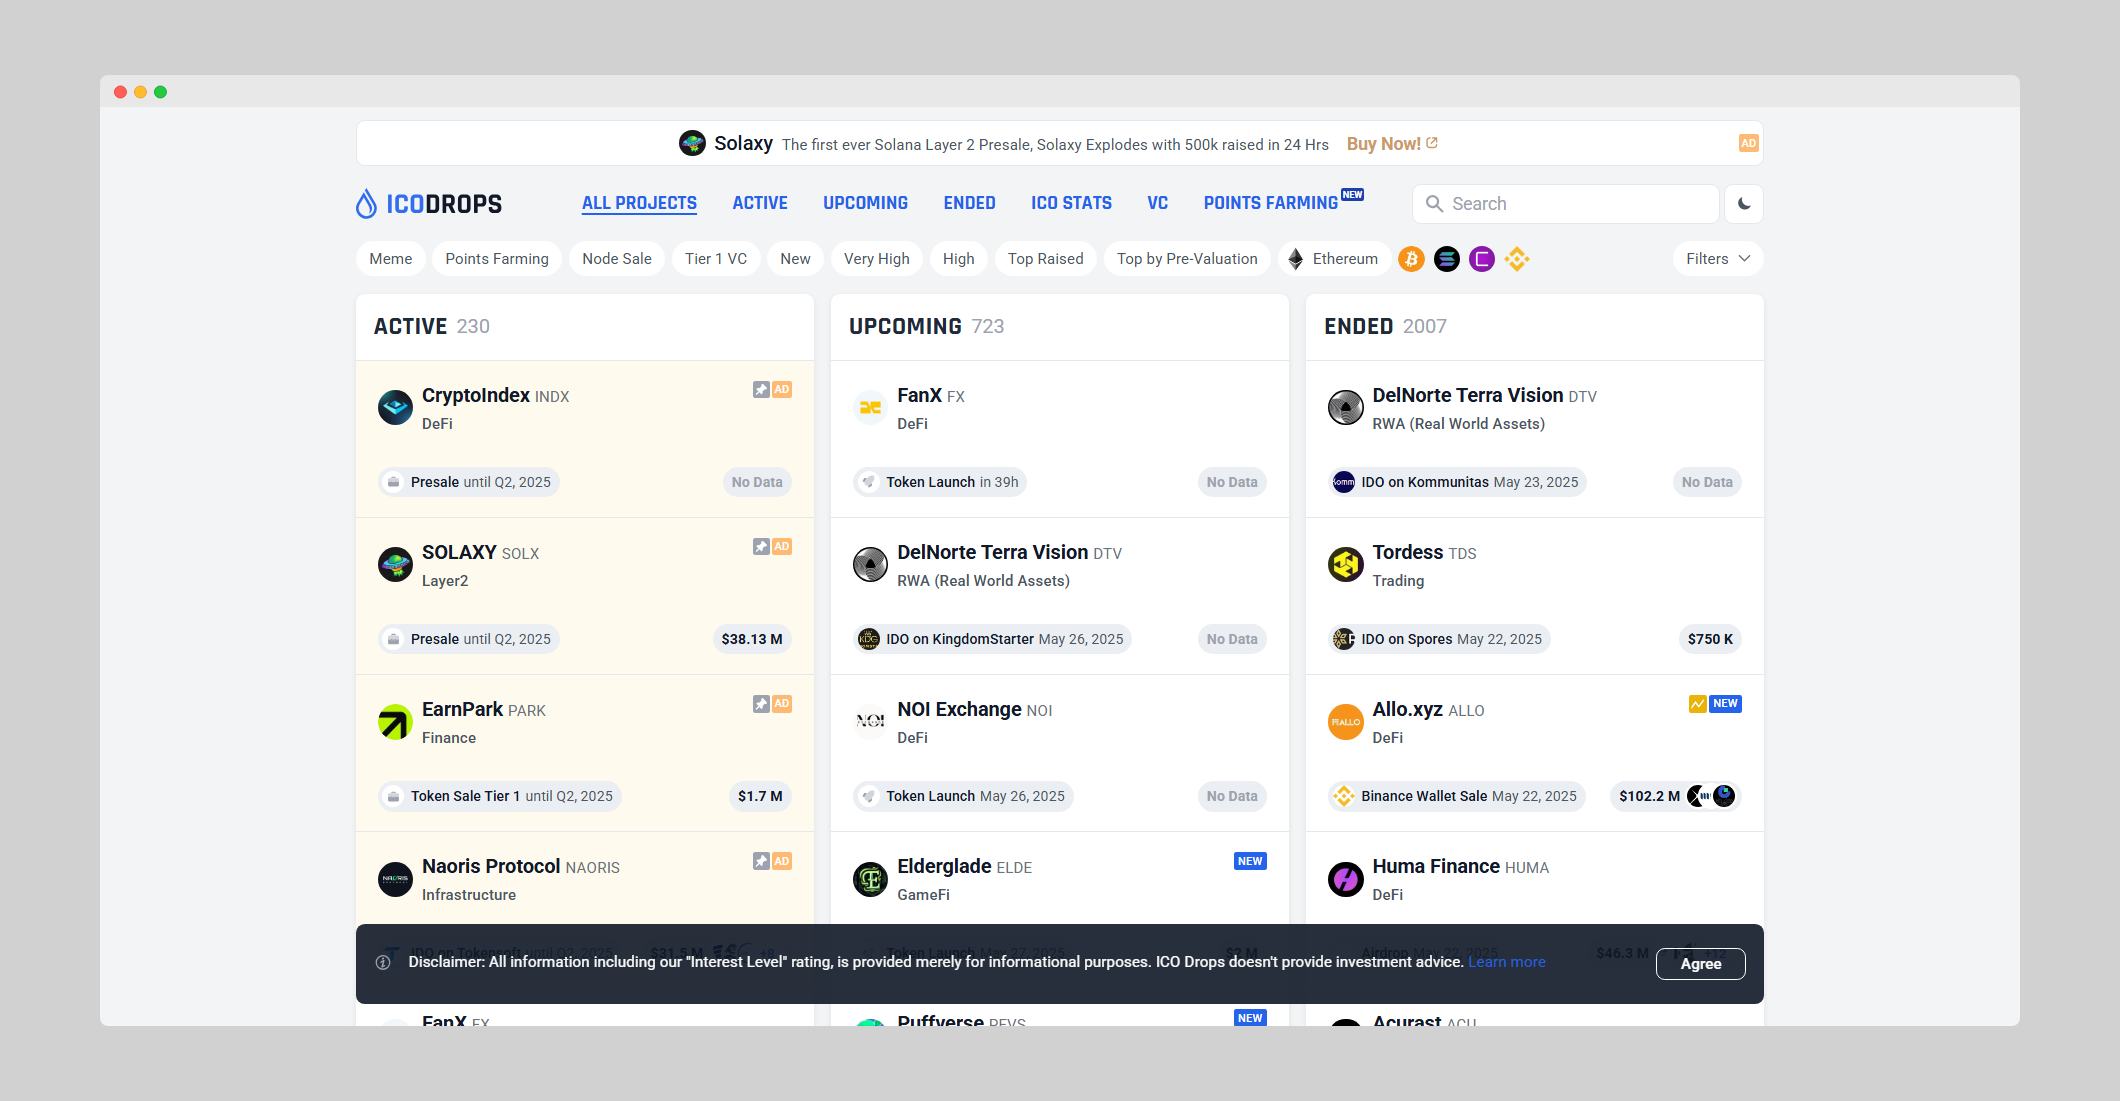Click the pin icon on CryptoIndex card
Image resolution: width=2120 pixels, height=1101 pixels.
click(x=761, y=390)
